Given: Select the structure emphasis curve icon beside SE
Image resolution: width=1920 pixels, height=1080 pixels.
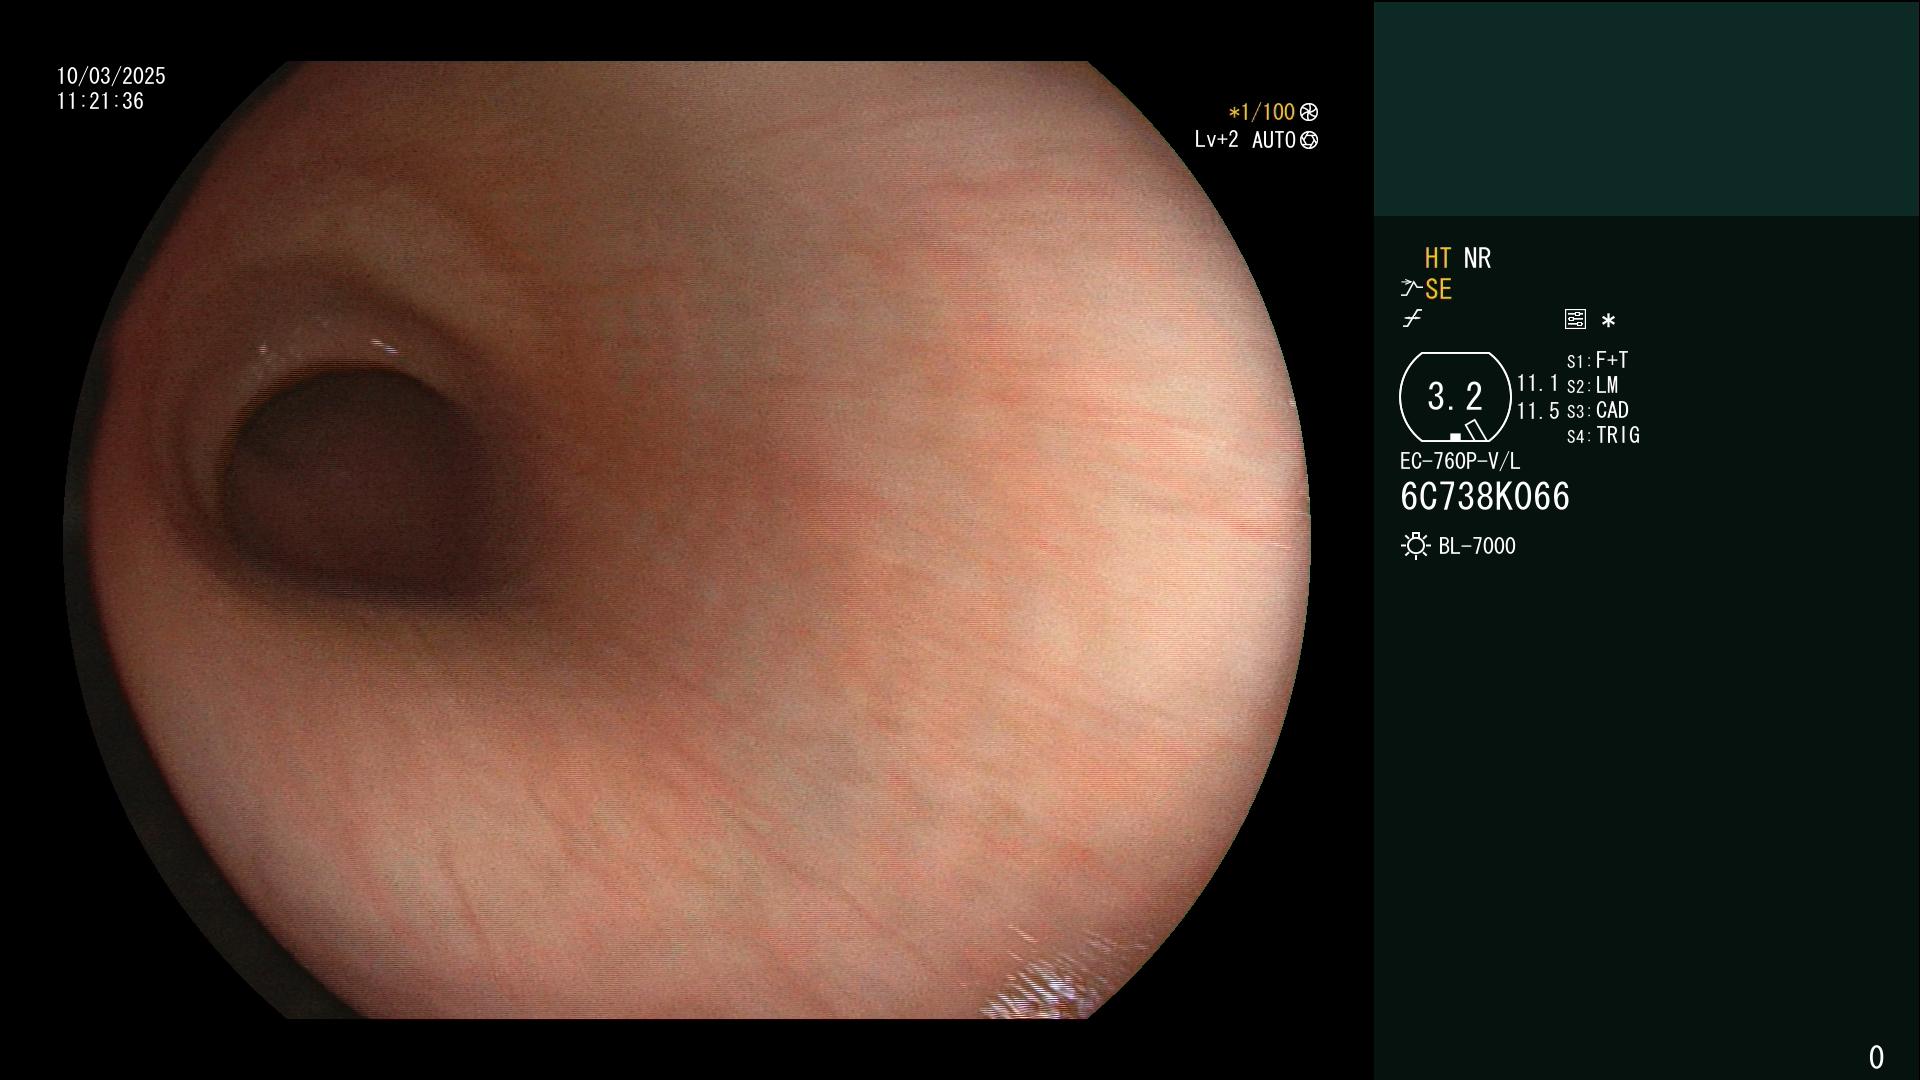Looking at the screenshot, I should click(x=1411, y=289).
